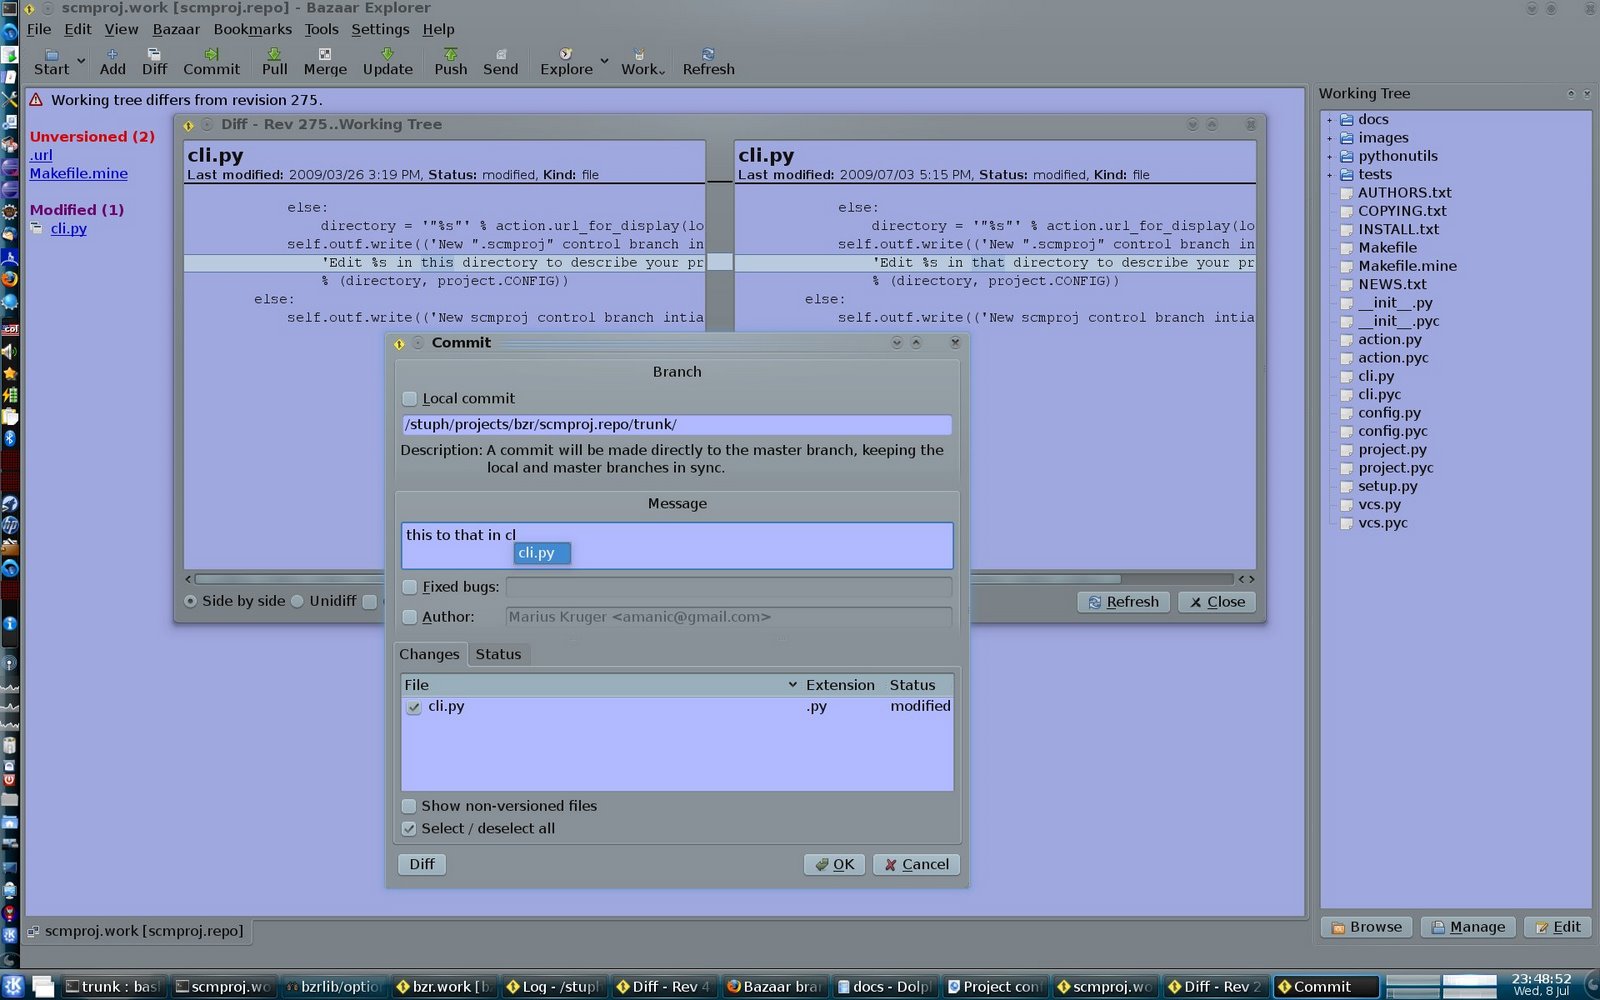This screenshot has height=1000, width=1600.
Task: Open the Makefile.mine unversioned link
Action: click(78, 173)
